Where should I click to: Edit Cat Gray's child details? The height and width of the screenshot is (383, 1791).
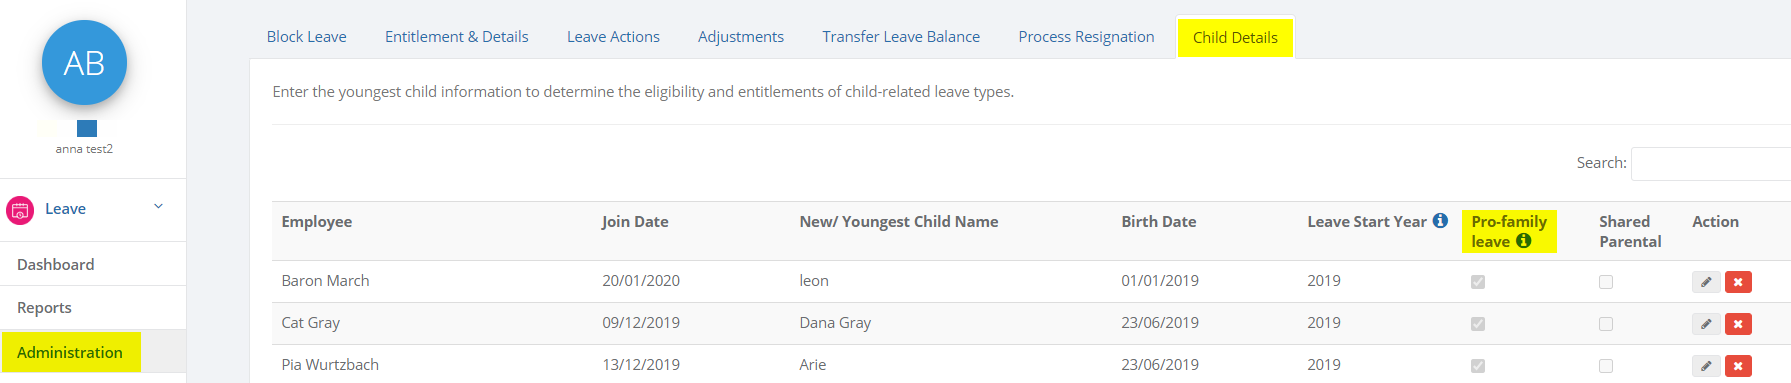(x=1706, y=324)
